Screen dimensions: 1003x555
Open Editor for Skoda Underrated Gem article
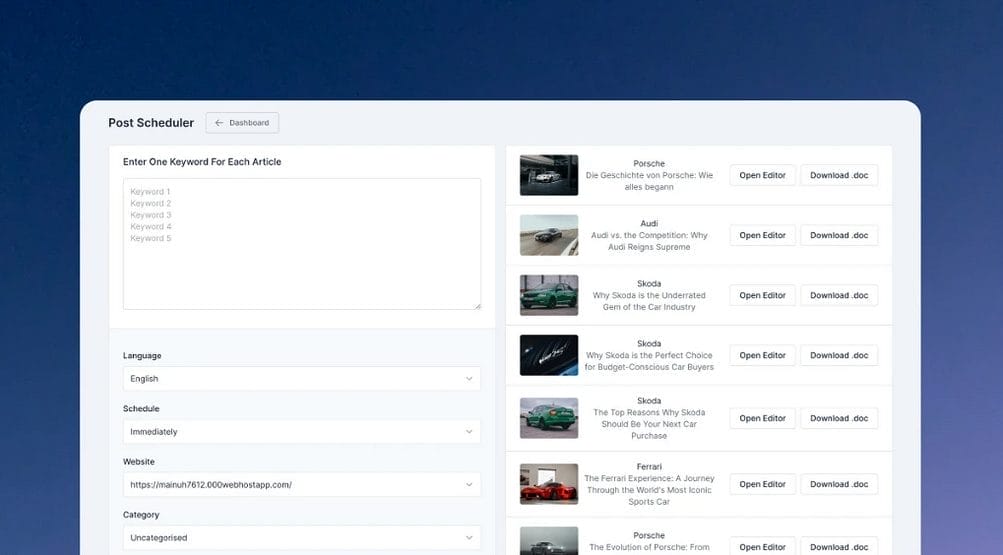pyautogui.click(x=762, y=295)
